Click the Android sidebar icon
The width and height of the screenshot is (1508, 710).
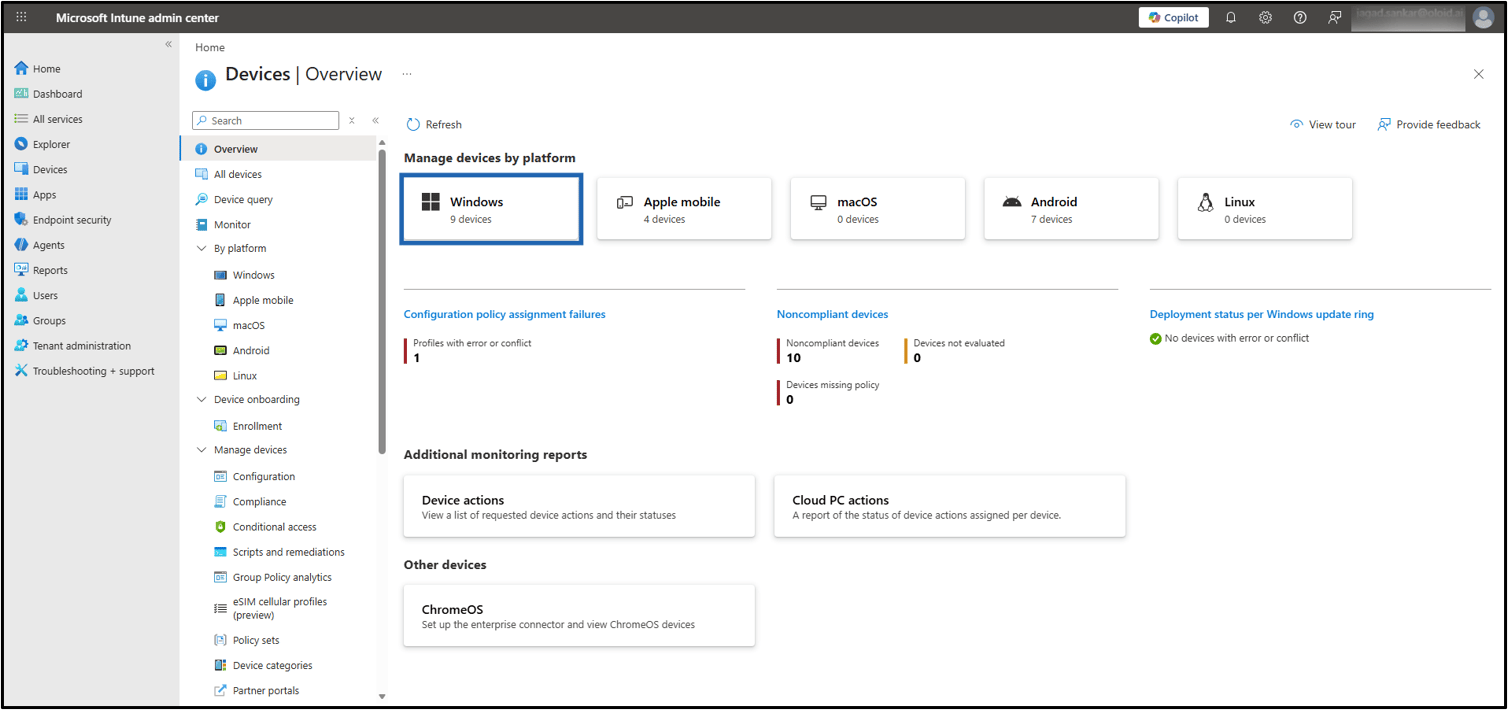[x=221, y=351]
